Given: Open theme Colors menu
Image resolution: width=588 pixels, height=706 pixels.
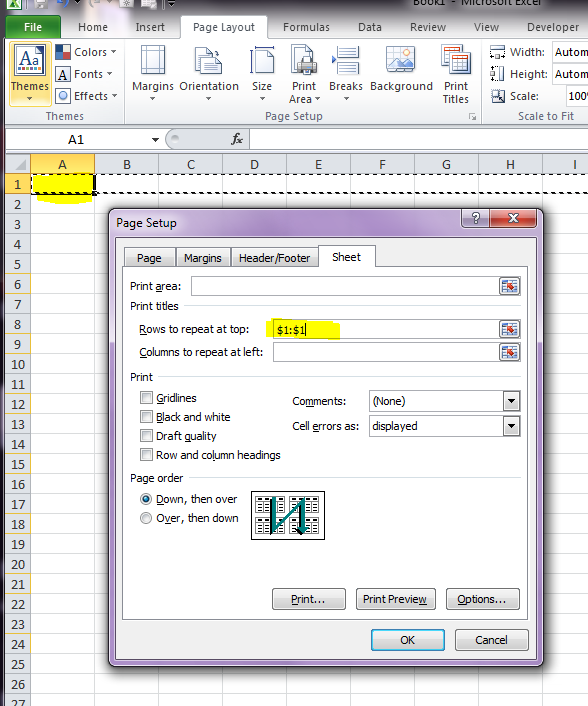Looking at the screenshot, I should pyautogui.click(x=86, y=52).
